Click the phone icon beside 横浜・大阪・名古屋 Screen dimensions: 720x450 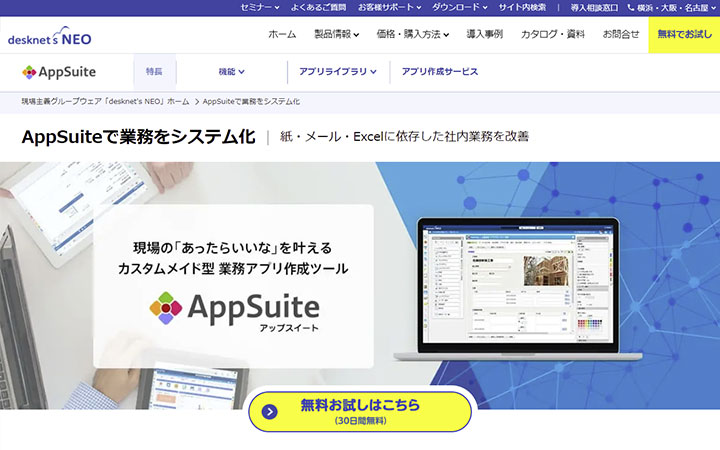(631, 7)
